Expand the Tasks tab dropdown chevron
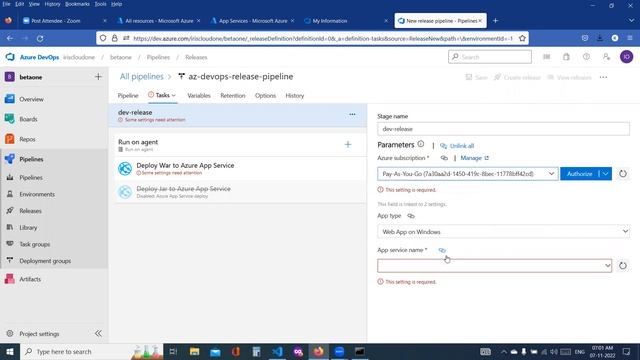 tap(173, 96)
